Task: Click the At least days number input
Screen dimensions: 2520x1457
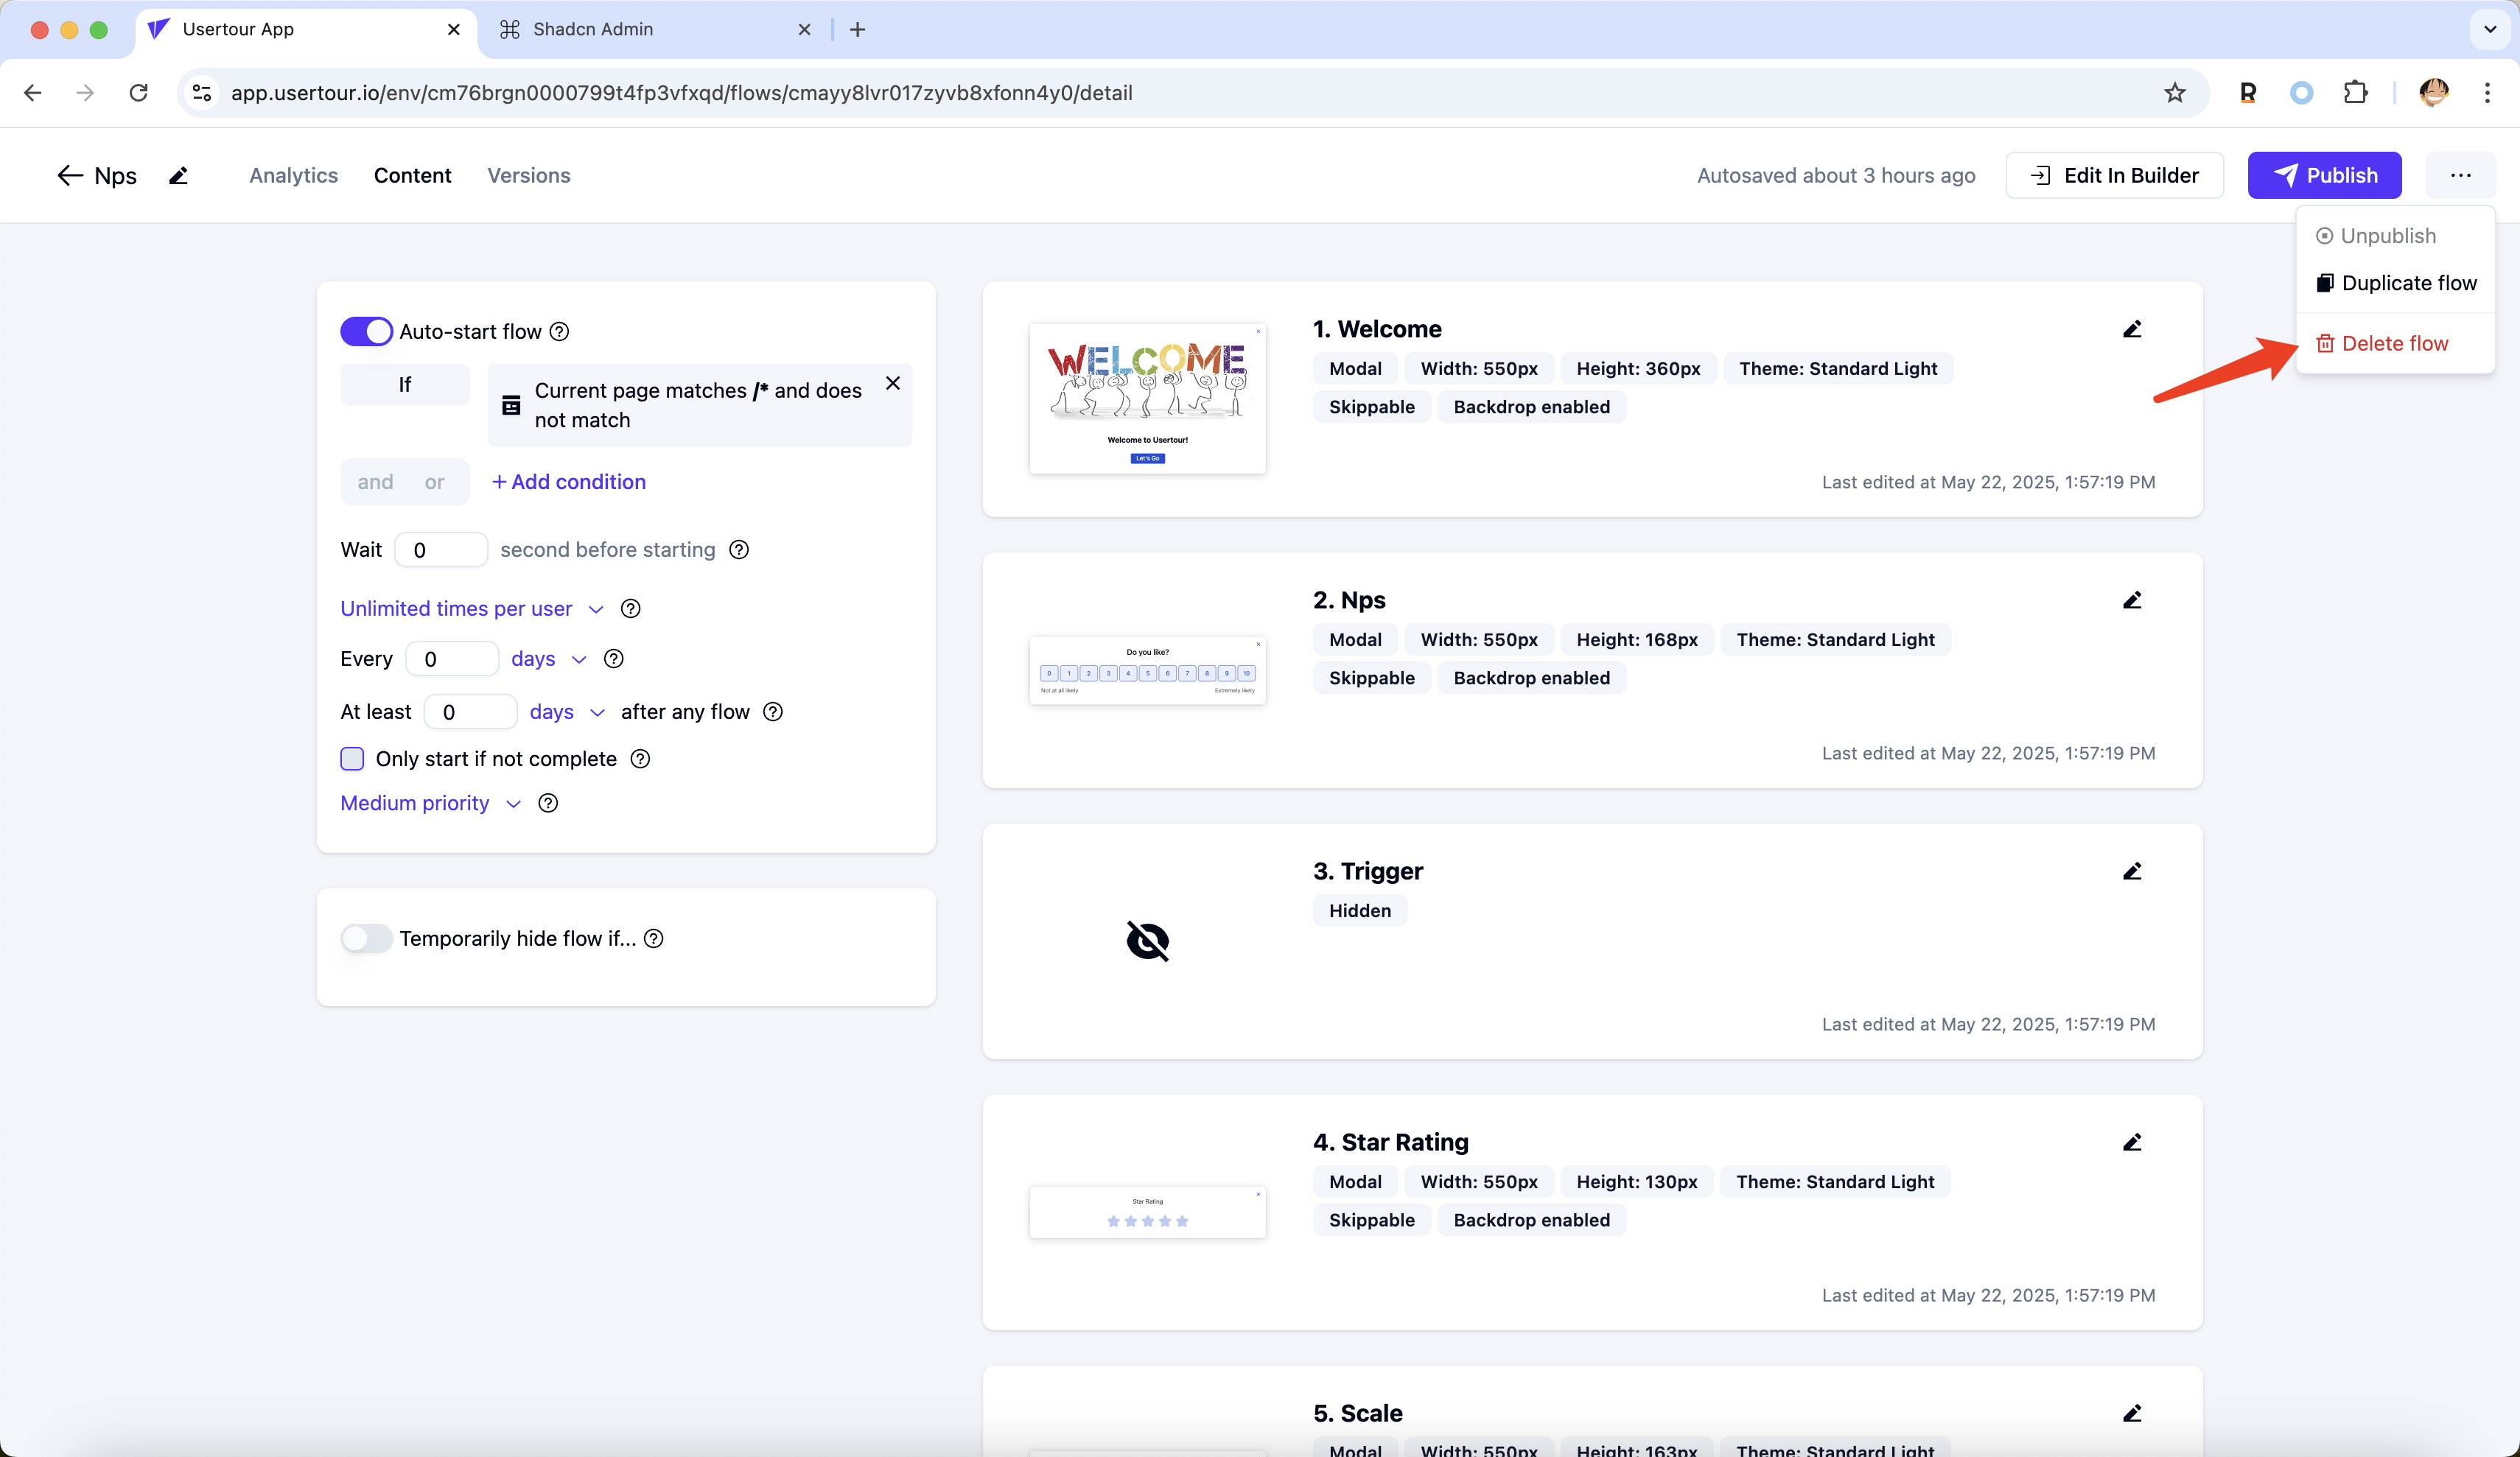Action: (470, 711)
